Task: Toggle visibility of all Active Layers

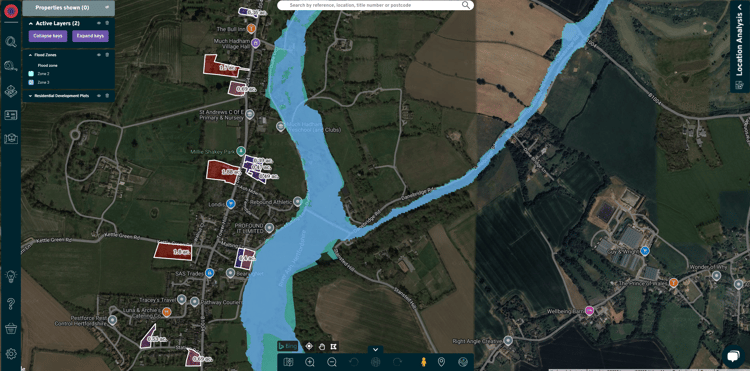Action: [99, 23]
